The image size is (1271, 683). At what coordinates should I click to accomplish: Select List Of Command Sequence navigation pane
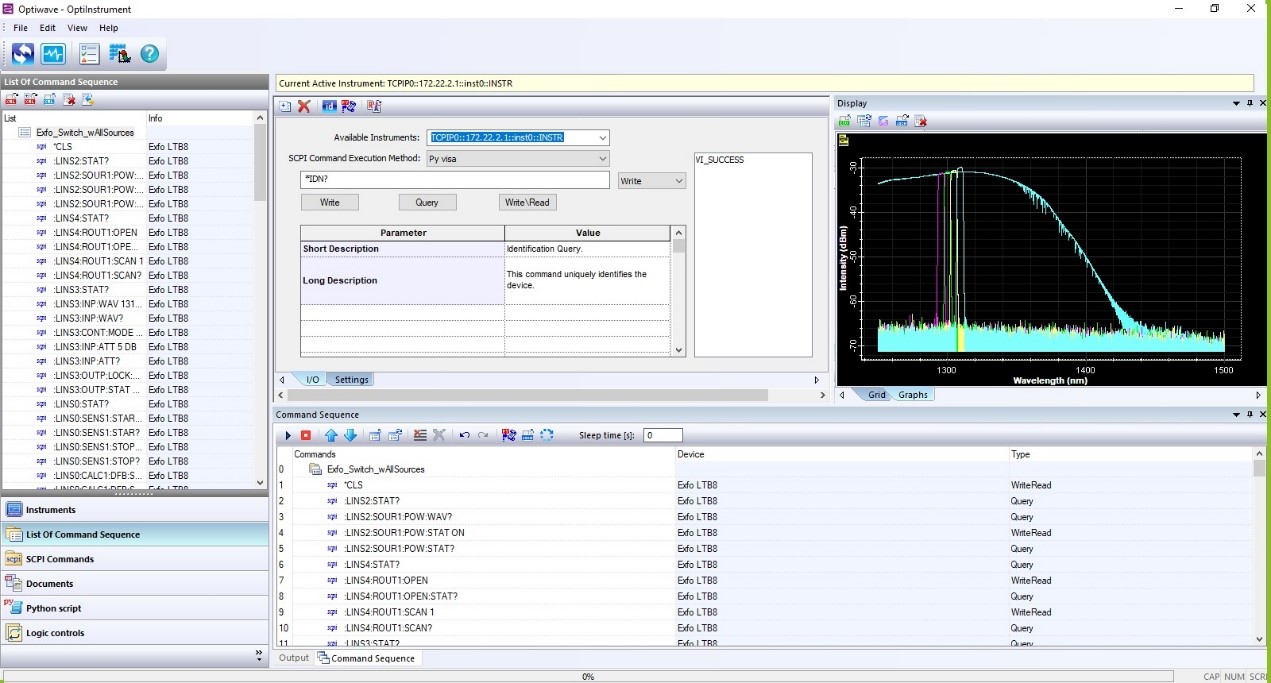coord(135,534)
